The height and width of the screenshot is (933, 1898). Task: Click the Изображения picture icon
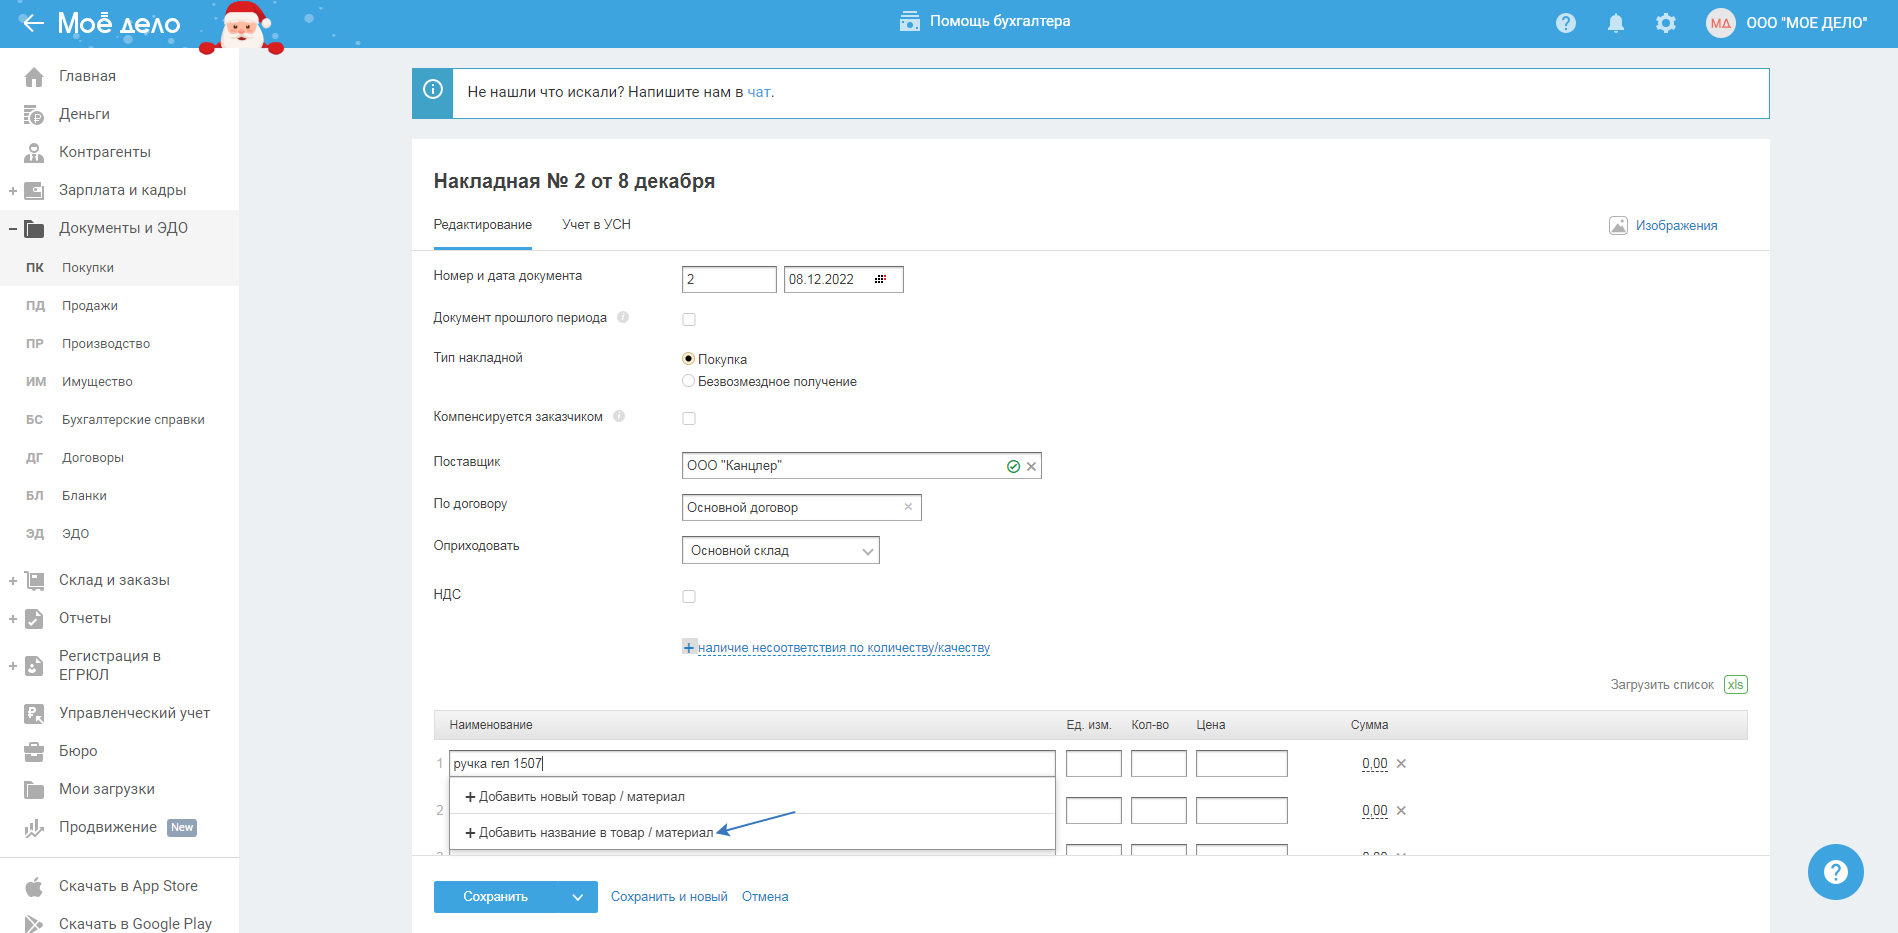click(1618, 226)
